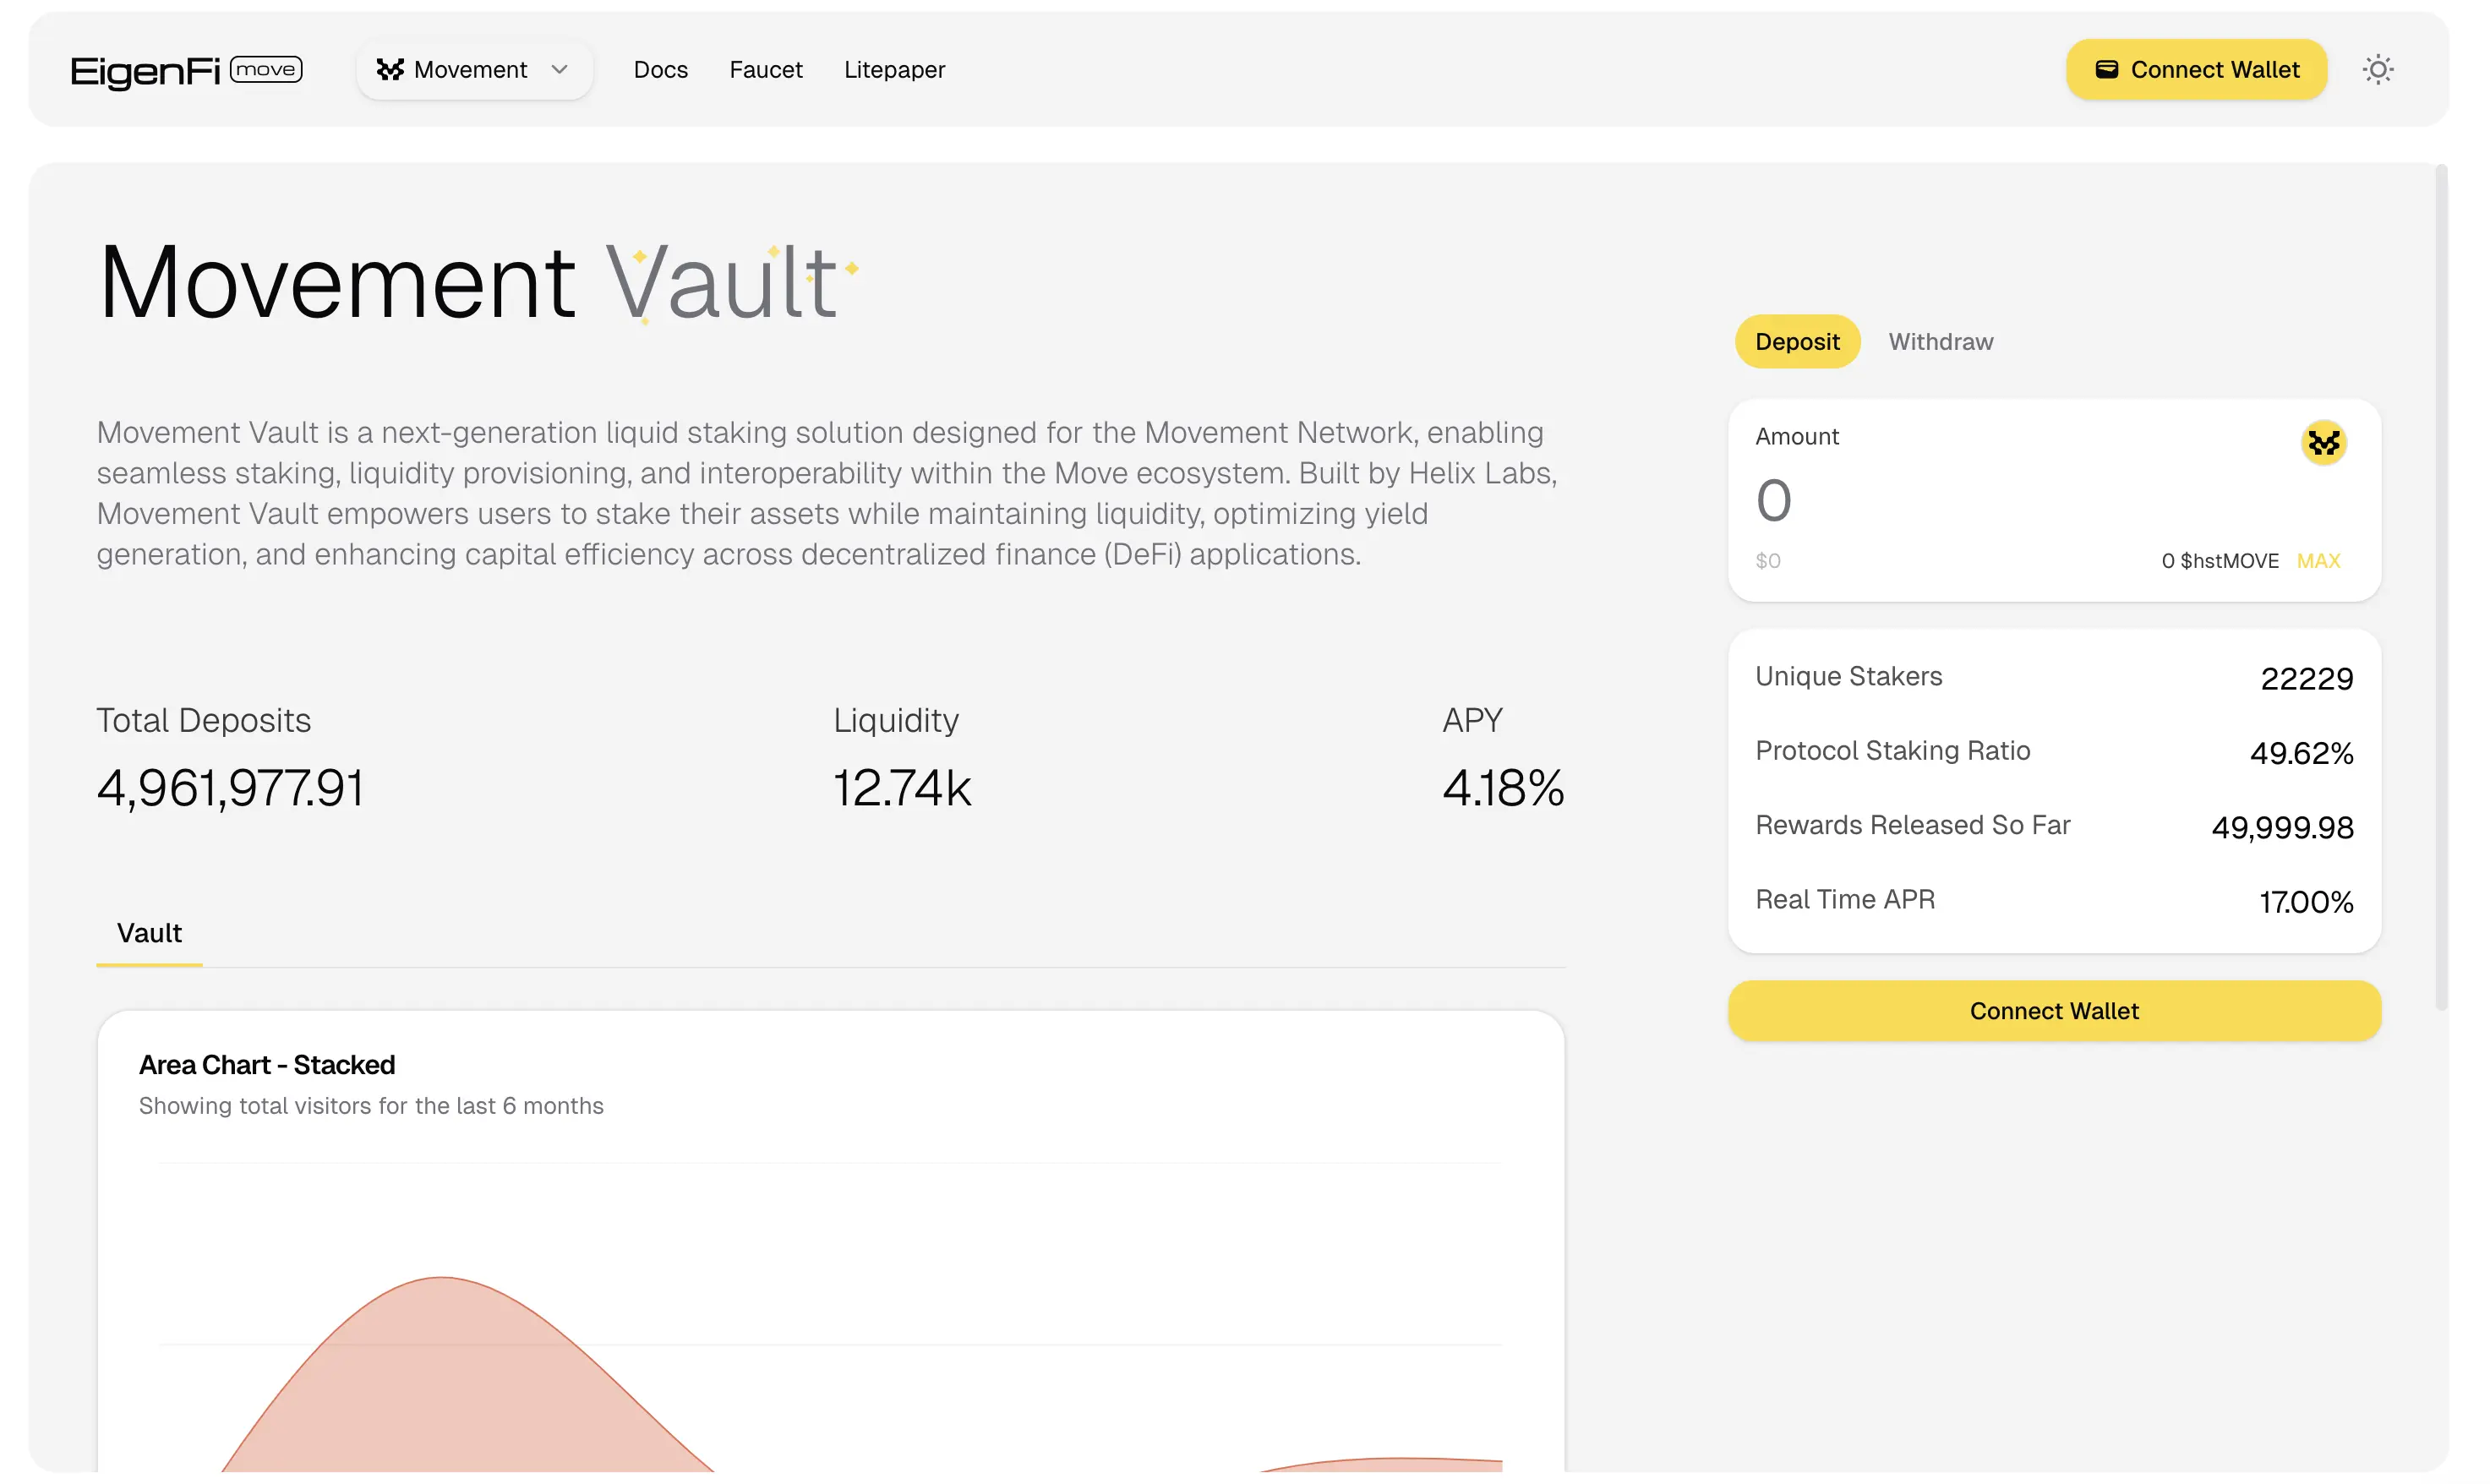Click the Protocol Staking Ratio label
2490x1484 pixels.
(x=1892, y=751)
